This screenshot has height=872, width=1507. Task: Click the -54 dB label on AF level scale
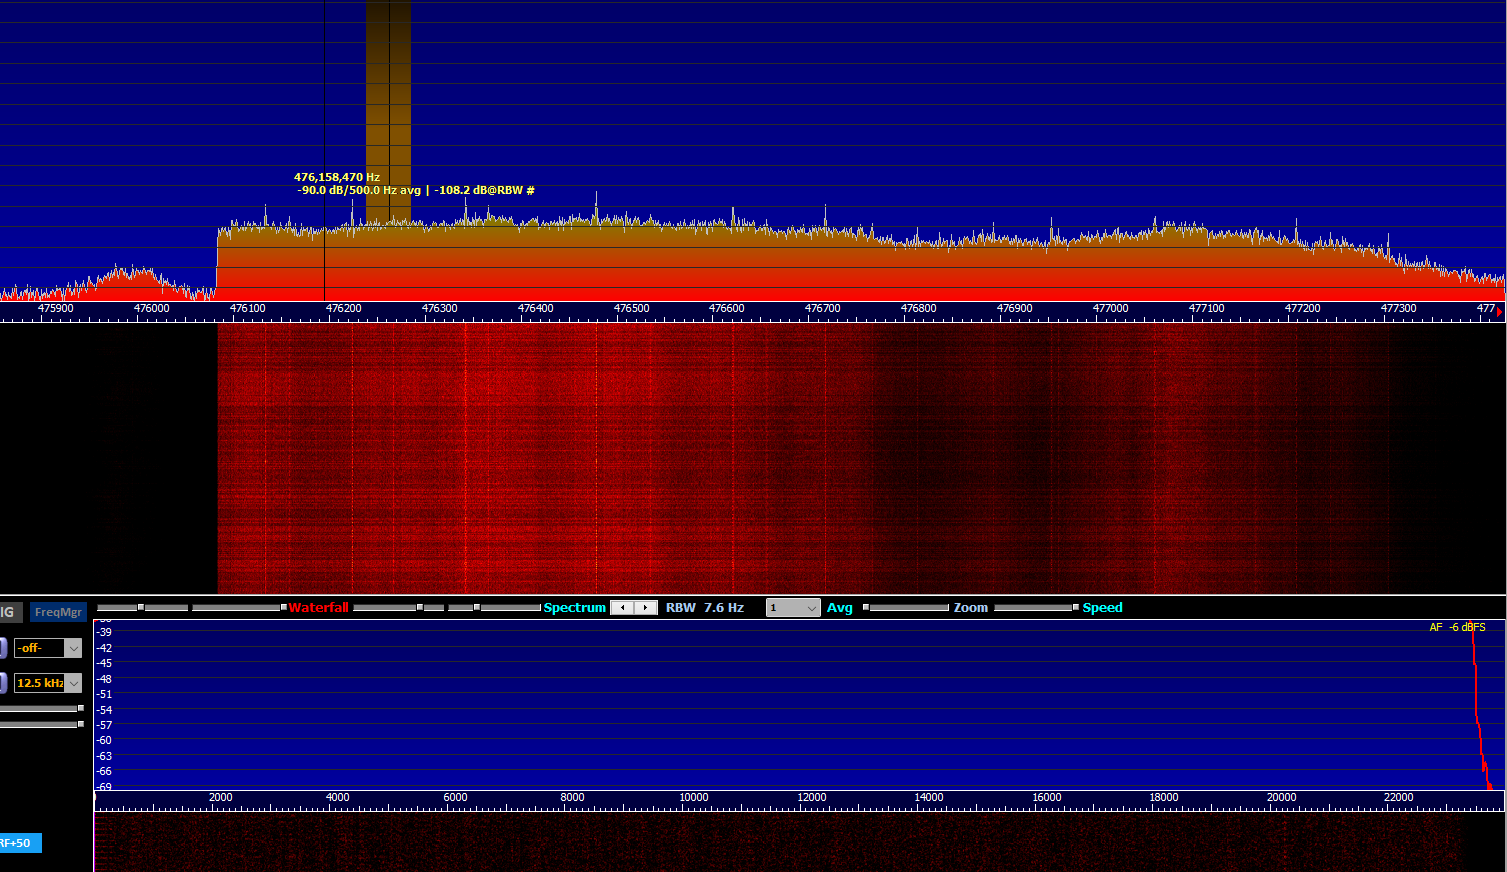coord(104,710)
